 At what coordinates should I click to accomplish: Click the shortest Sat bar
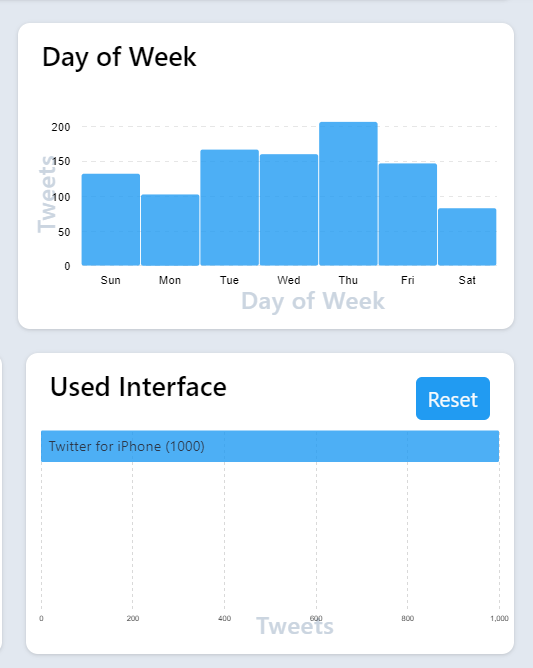point(467,237)
